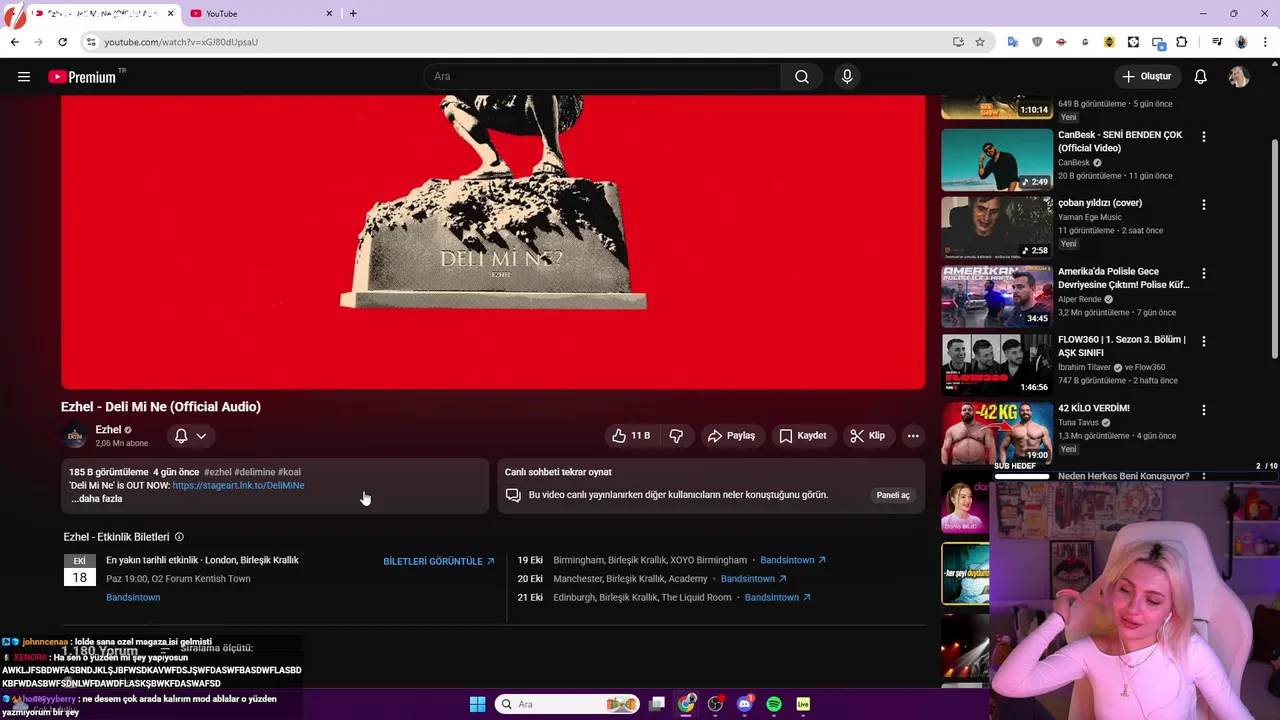Open the BİLETLERİ GÖRÜNTÜLE tickets link
Viewport: 1280px width, 720px height.
coord(439,562)
